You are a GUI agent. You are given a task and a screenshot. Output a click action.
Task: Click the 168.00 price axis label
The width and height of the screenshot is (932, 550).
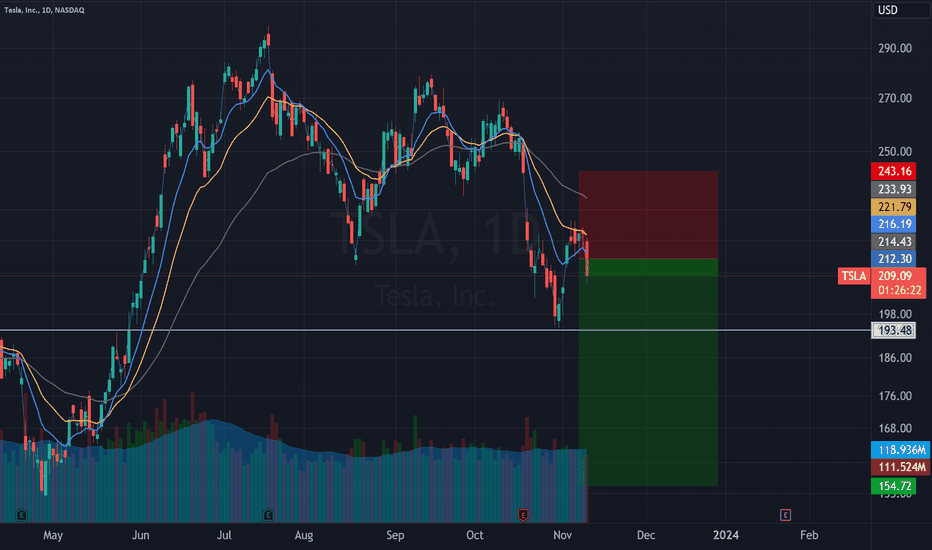(895, 428)
